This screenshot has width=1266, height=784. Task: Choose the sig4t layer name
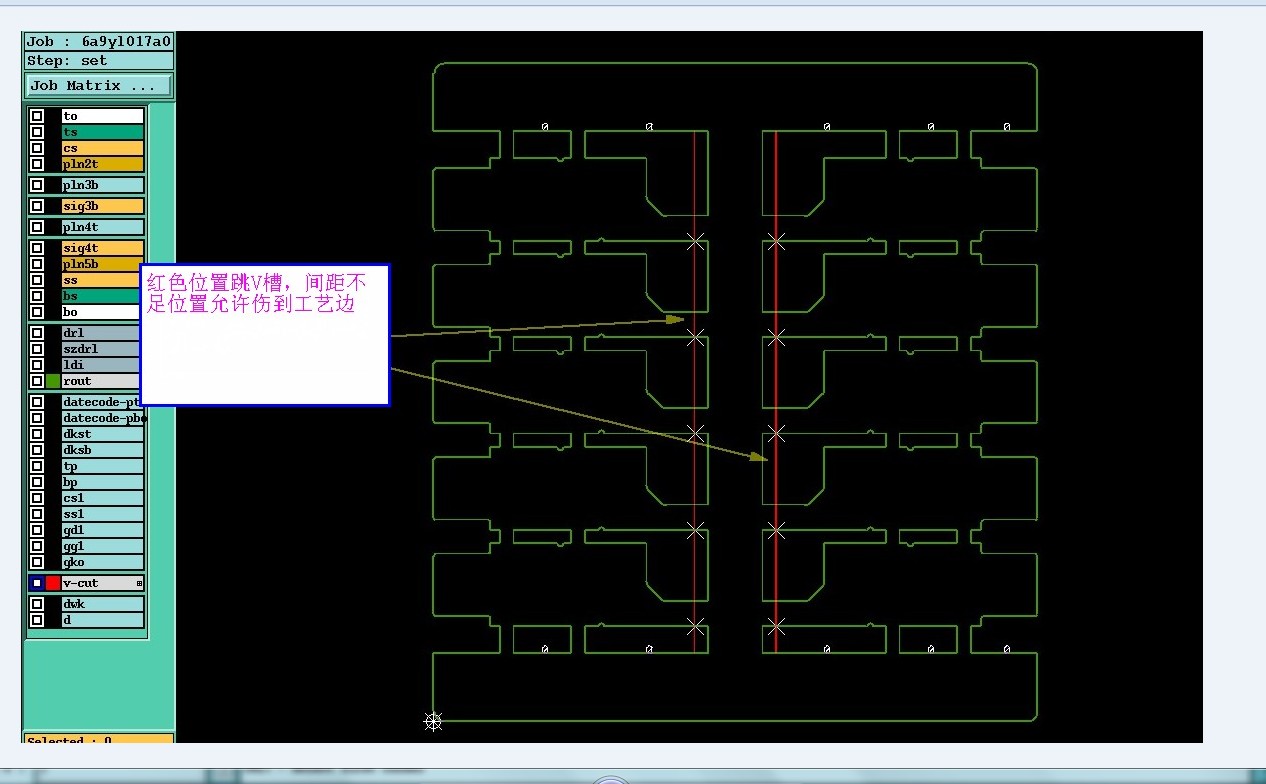click(x=103, y=248)
